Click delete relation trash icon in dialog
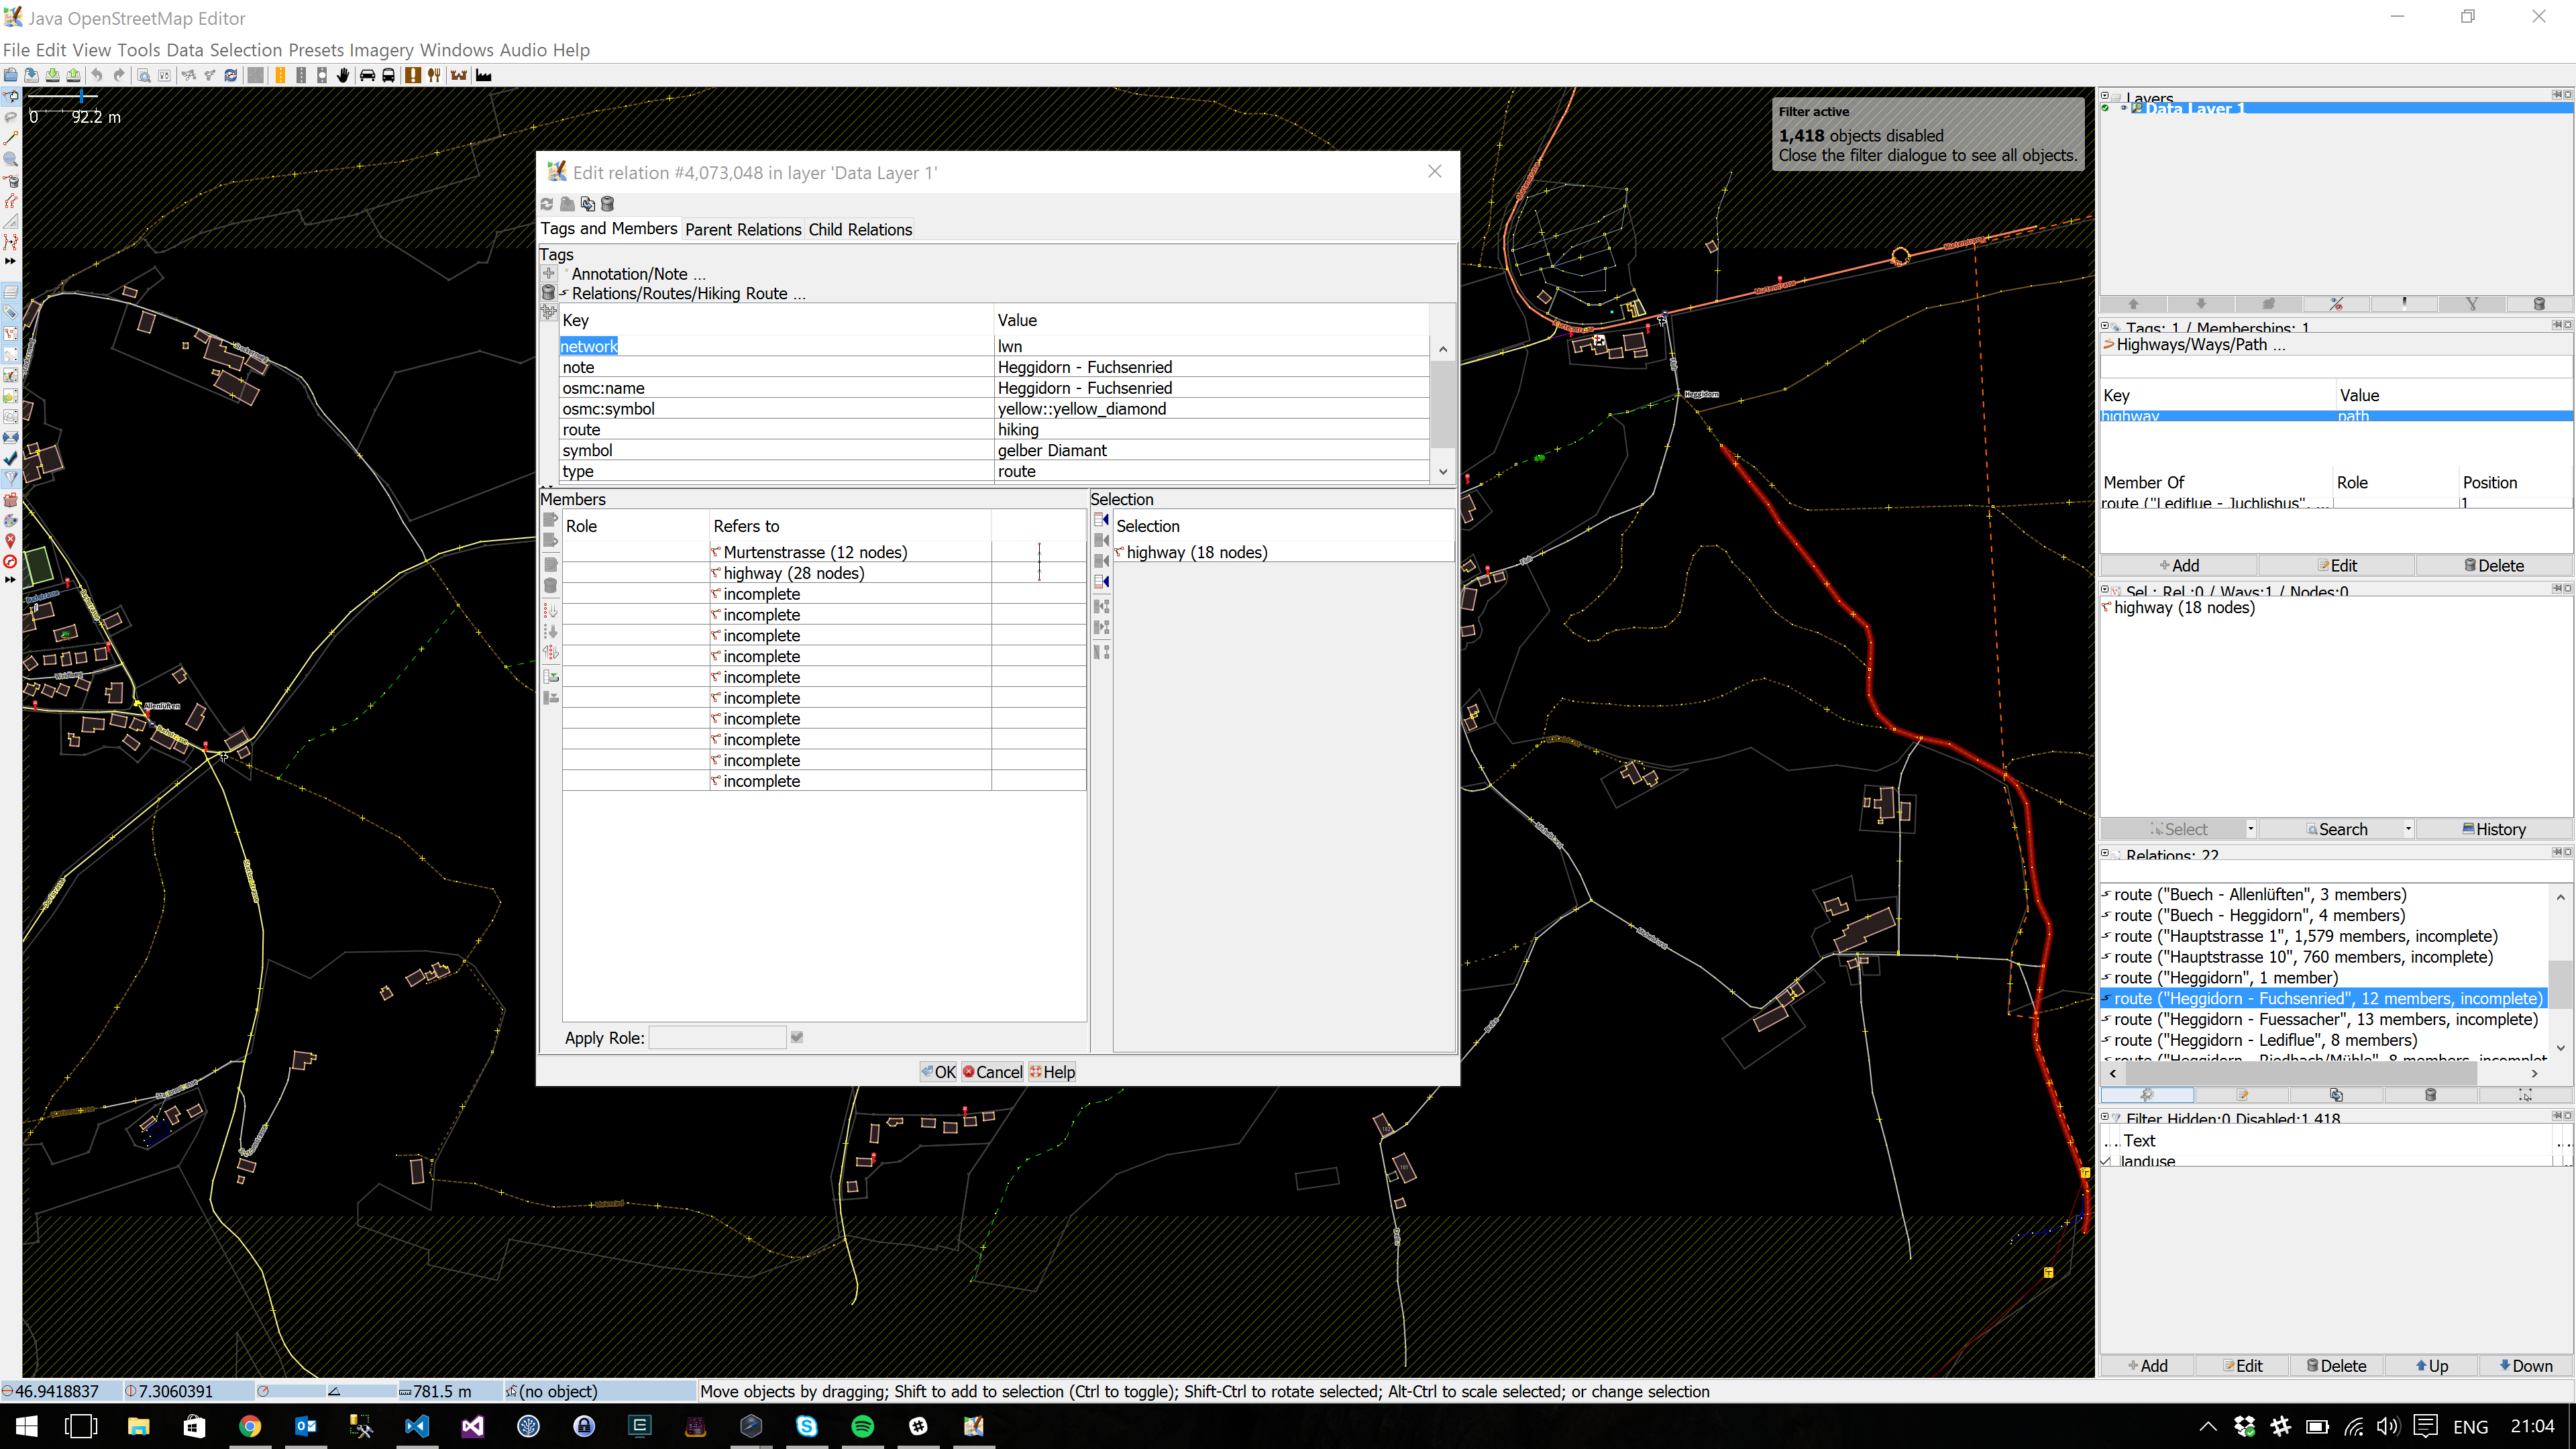The image size is (2576, 1449). pyautogui.click(x=607, y=204)
